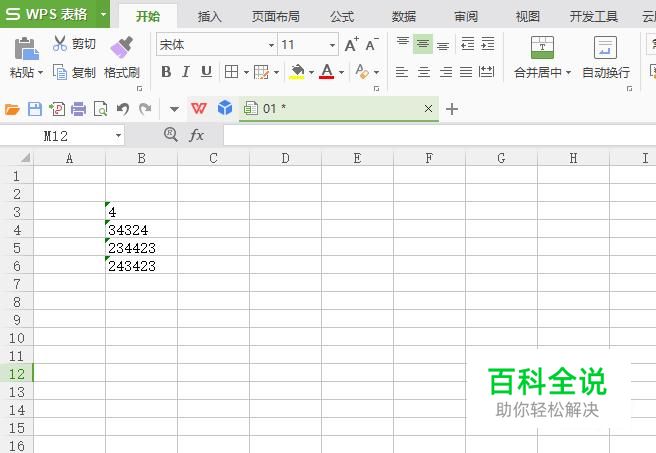Expand the Merge and Center dropdown arrow
The width and height of the screenshot is (656, 453).
pos(568,72)
